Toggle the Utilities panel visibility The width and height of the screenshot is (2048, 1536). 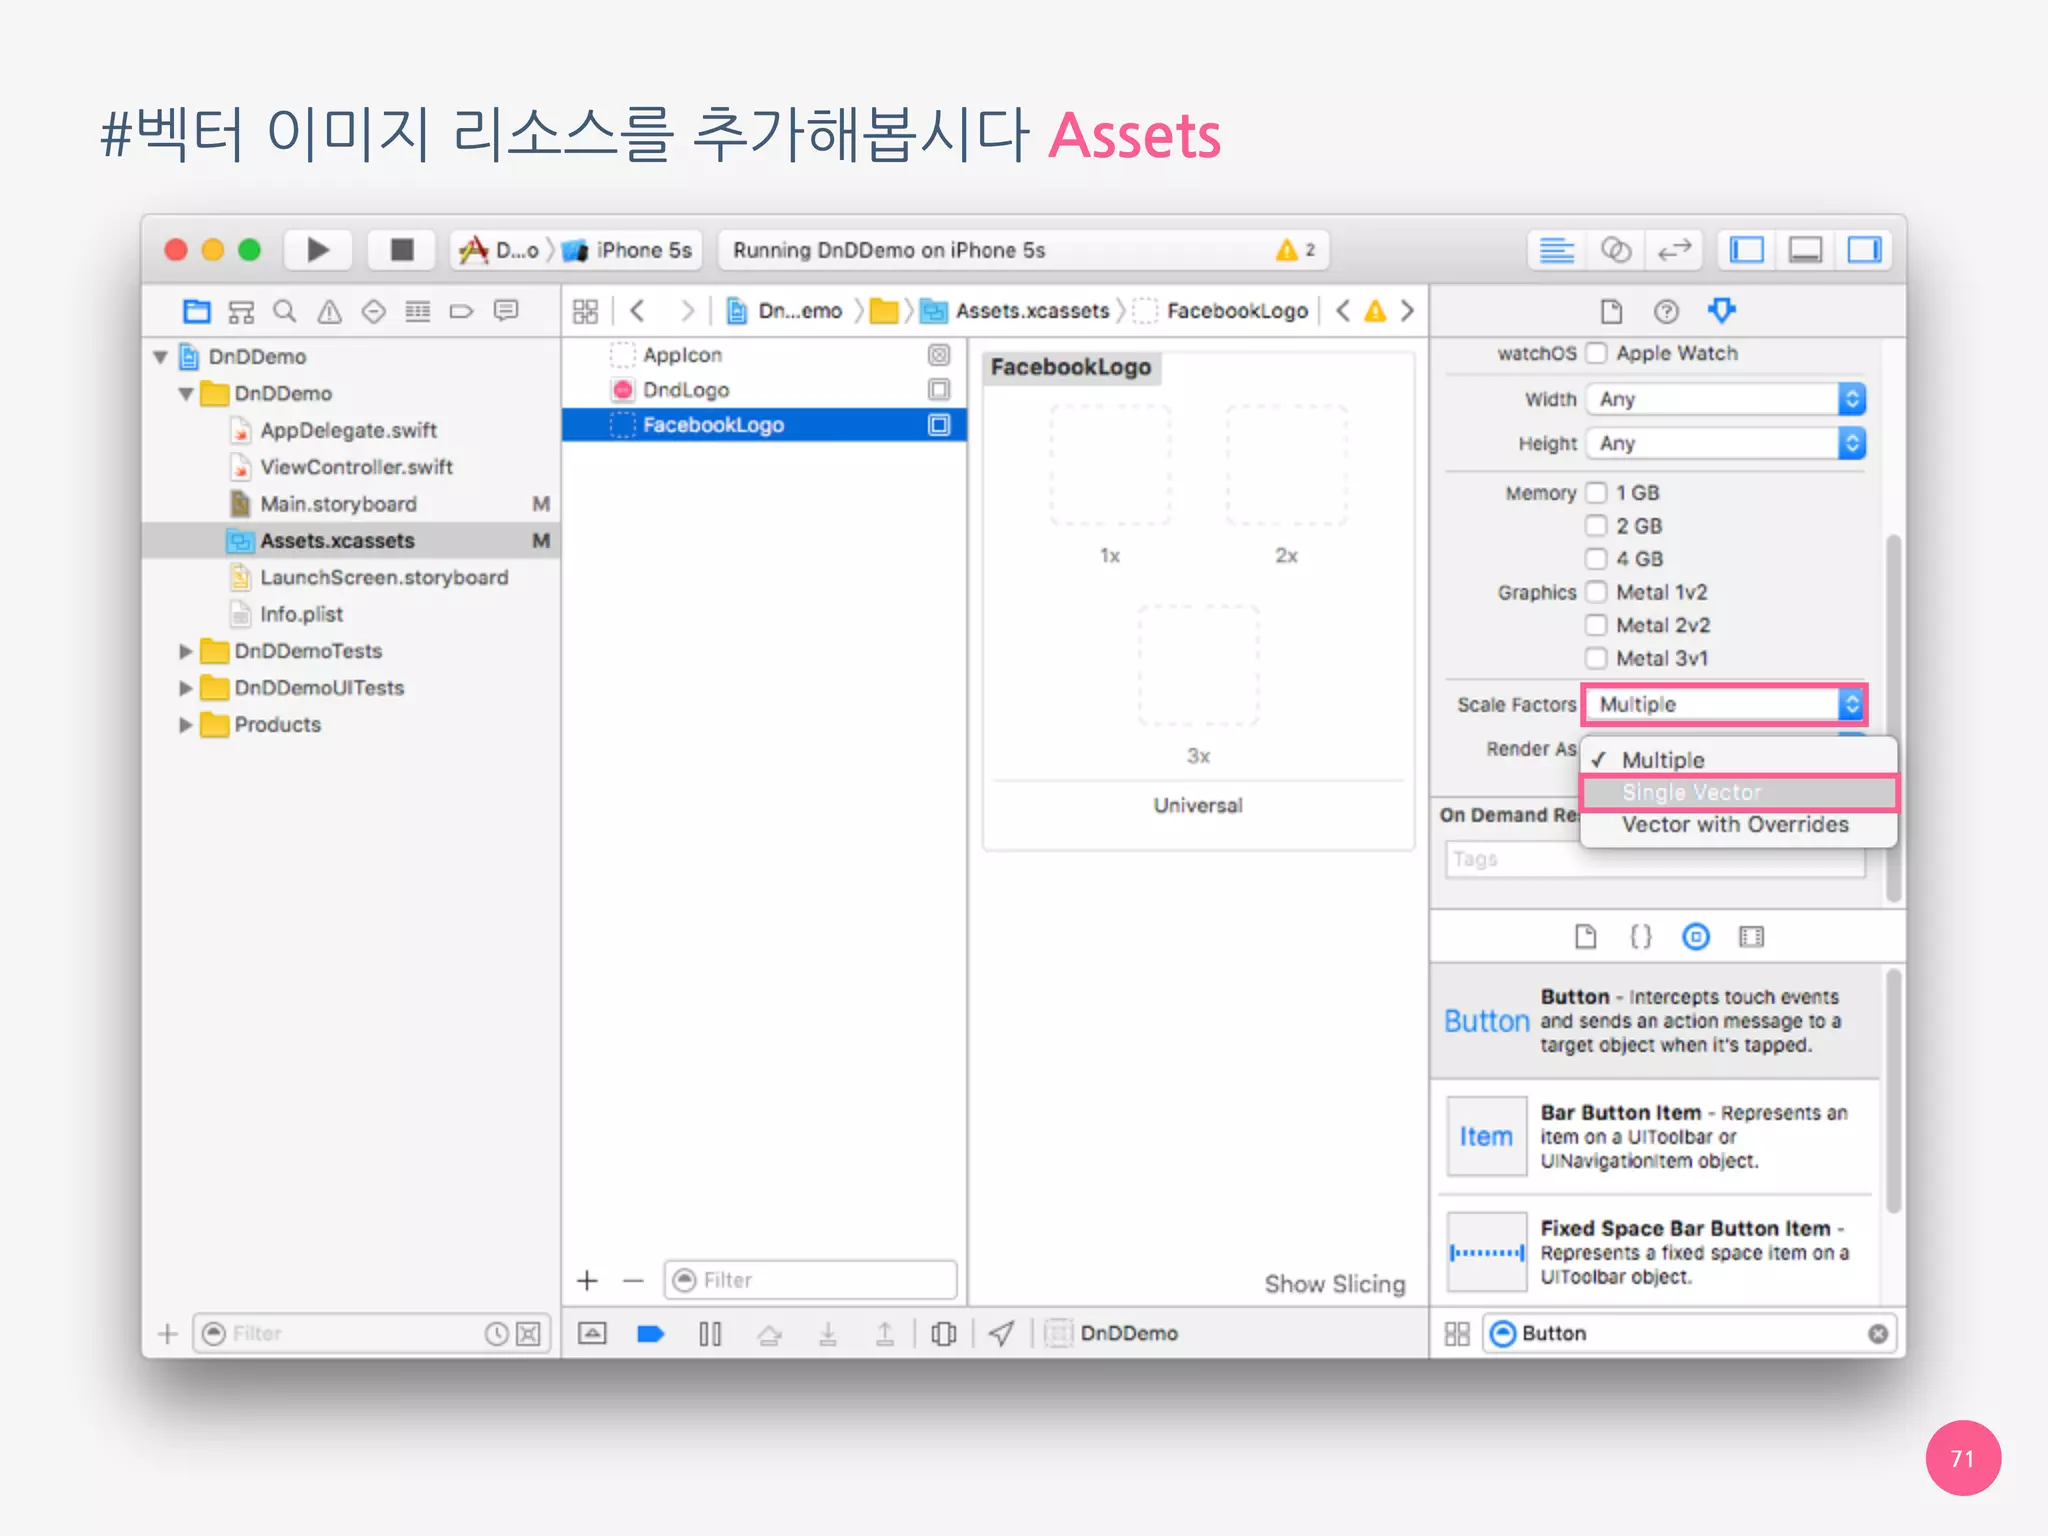coord(1864,250)
